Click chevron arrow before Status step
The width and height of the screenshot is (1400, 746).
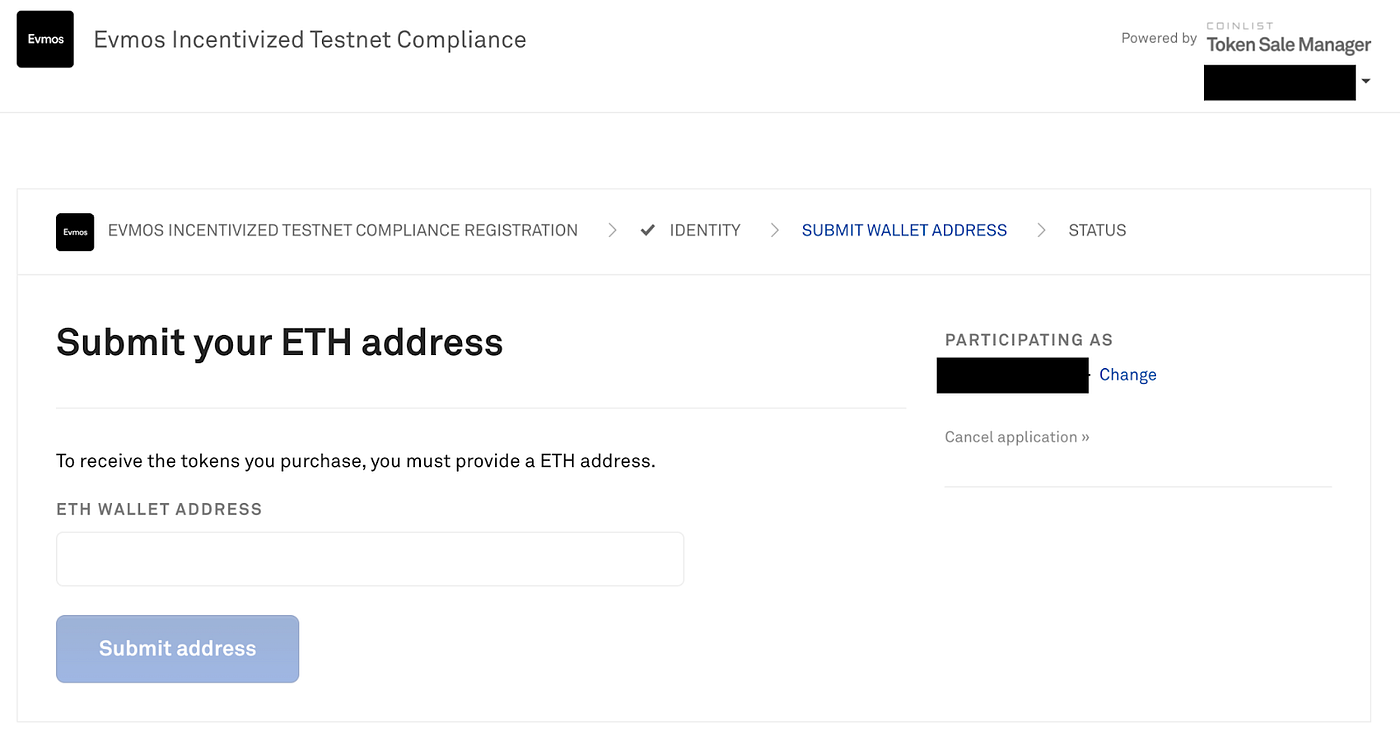pyautogui.click(x=1041, y=231)
